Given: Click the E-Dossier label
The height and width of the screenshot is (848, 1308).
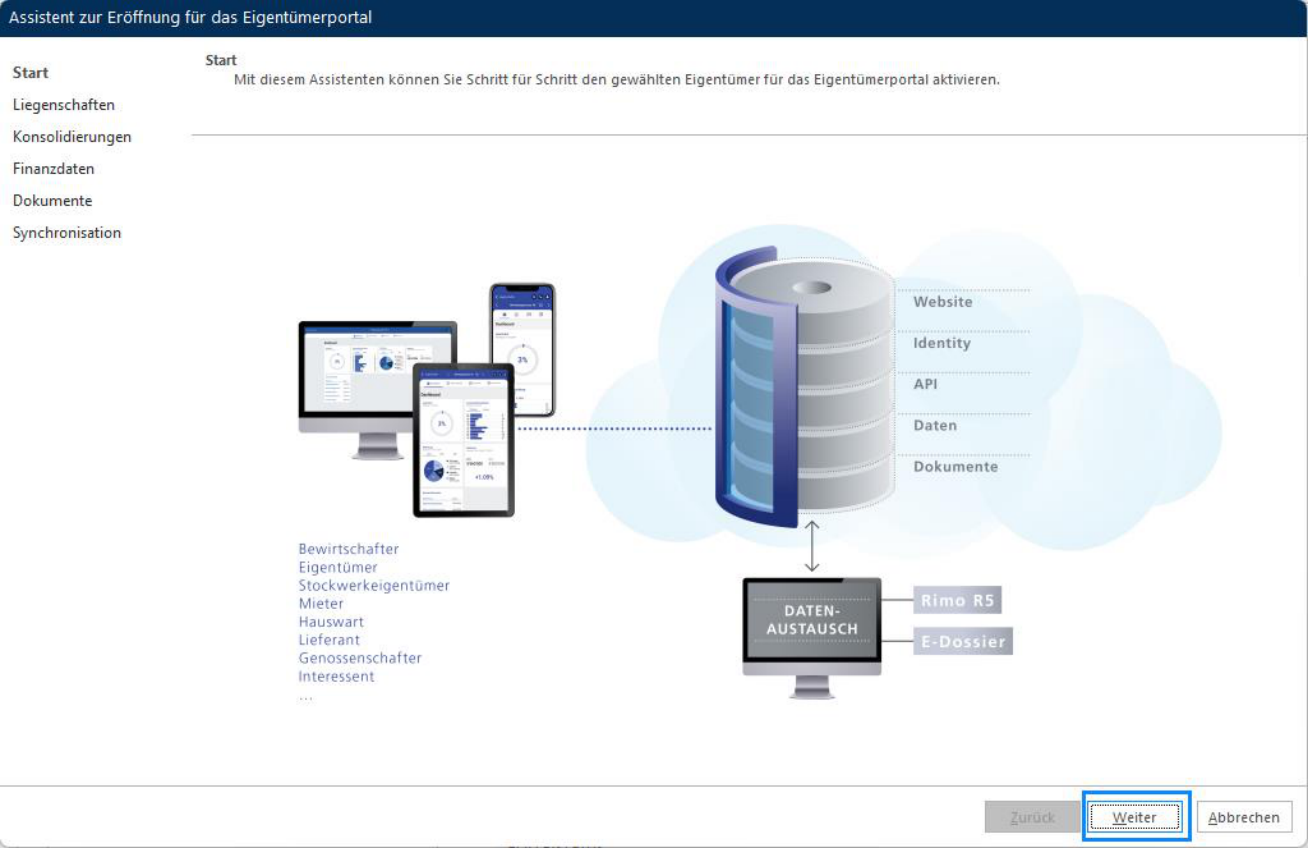Looking at the screenshot, I should (x=963, y=641).
